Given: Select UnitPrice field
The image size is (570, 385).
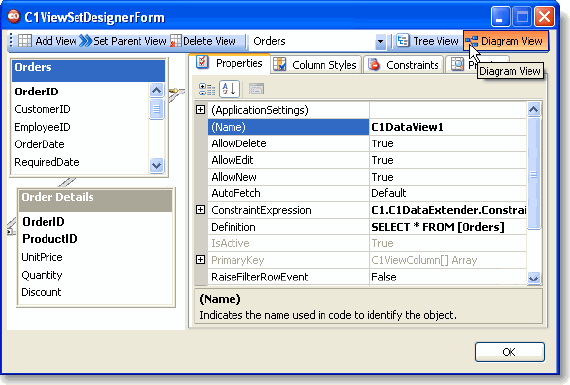Looking at the screenshot, I should 42,257.
